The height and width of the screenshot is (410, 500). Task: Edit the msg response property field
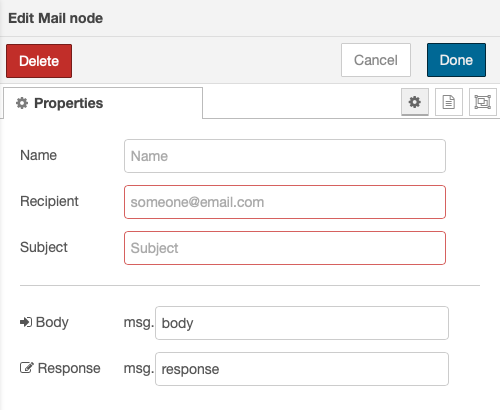pos(302,369)
